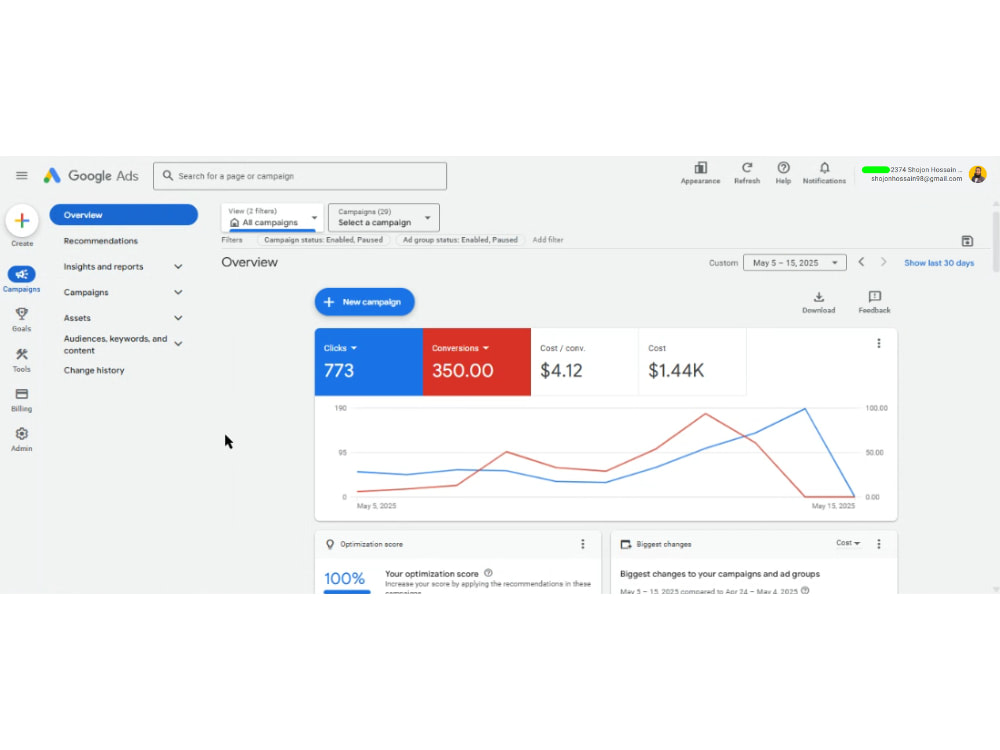Click search for a page or campaign field
The height and width of the screenshot is (750, 1000).
coord(300,176)
